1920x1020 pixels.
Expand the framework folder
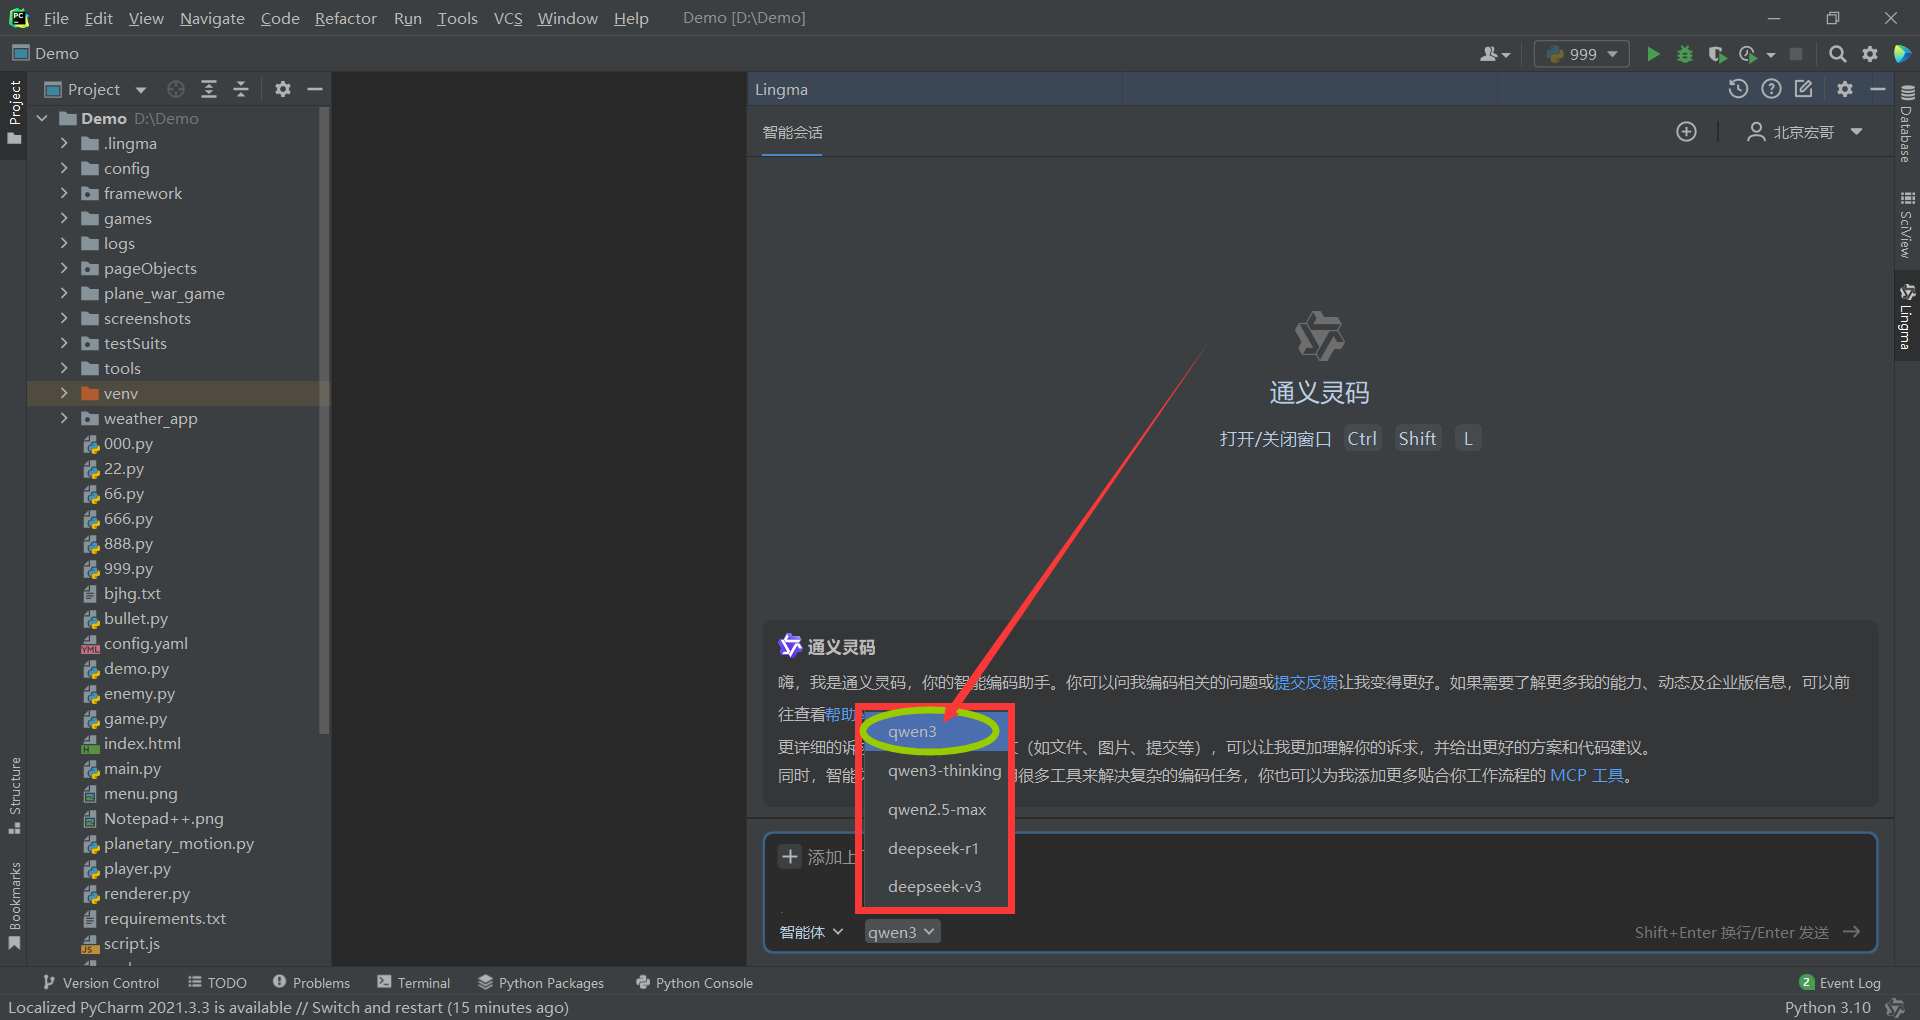[x=64, y=193]
